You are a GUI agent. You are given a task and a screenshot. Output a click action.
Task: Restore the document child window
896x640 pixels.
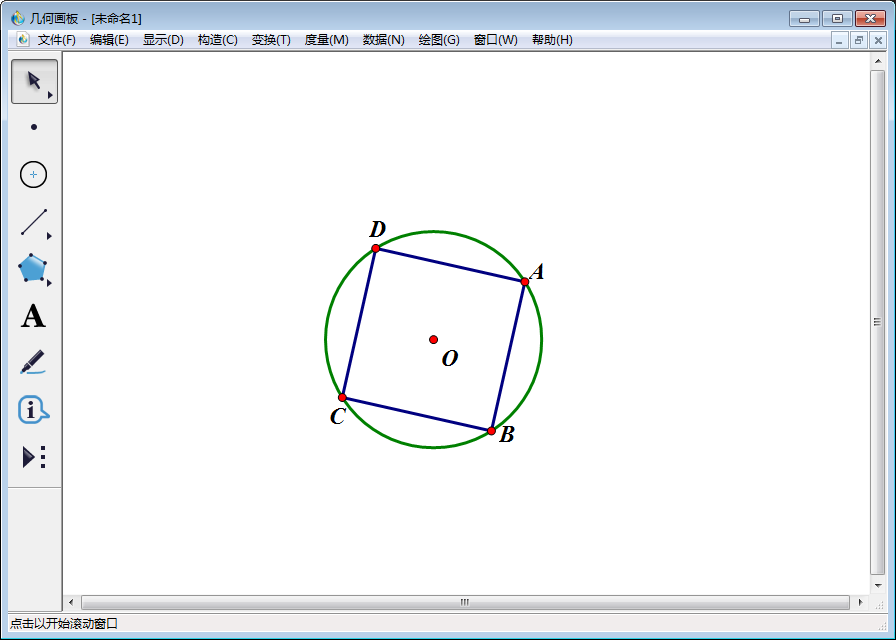coord(858,41)
